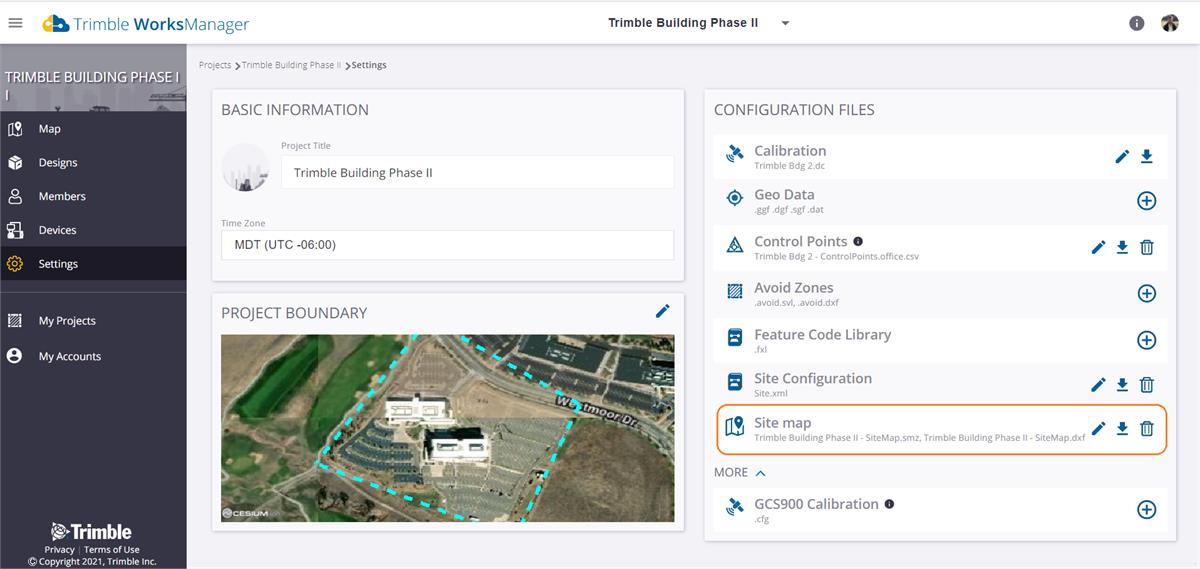Go to Designs in sidebar
Image resolution: width=1200 pixels, height=569 pixels.
(93, 163)
